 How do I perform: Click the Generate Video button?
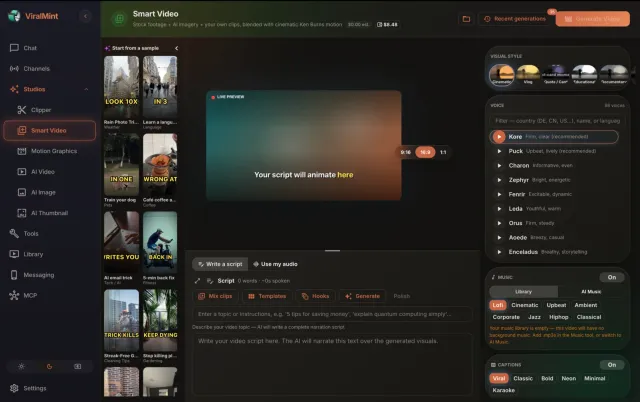592,19
